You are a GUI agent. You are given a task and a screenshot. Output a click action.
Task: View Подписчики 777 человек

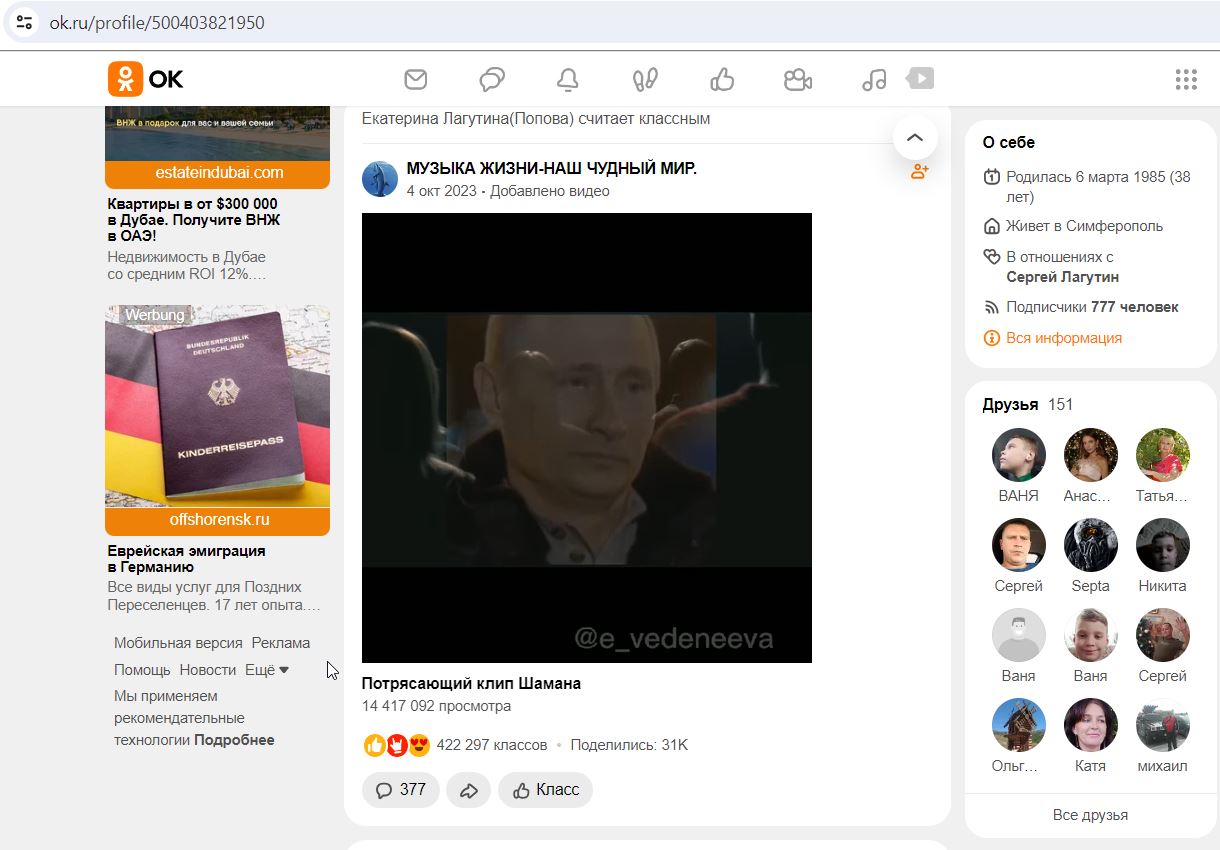1092,307
